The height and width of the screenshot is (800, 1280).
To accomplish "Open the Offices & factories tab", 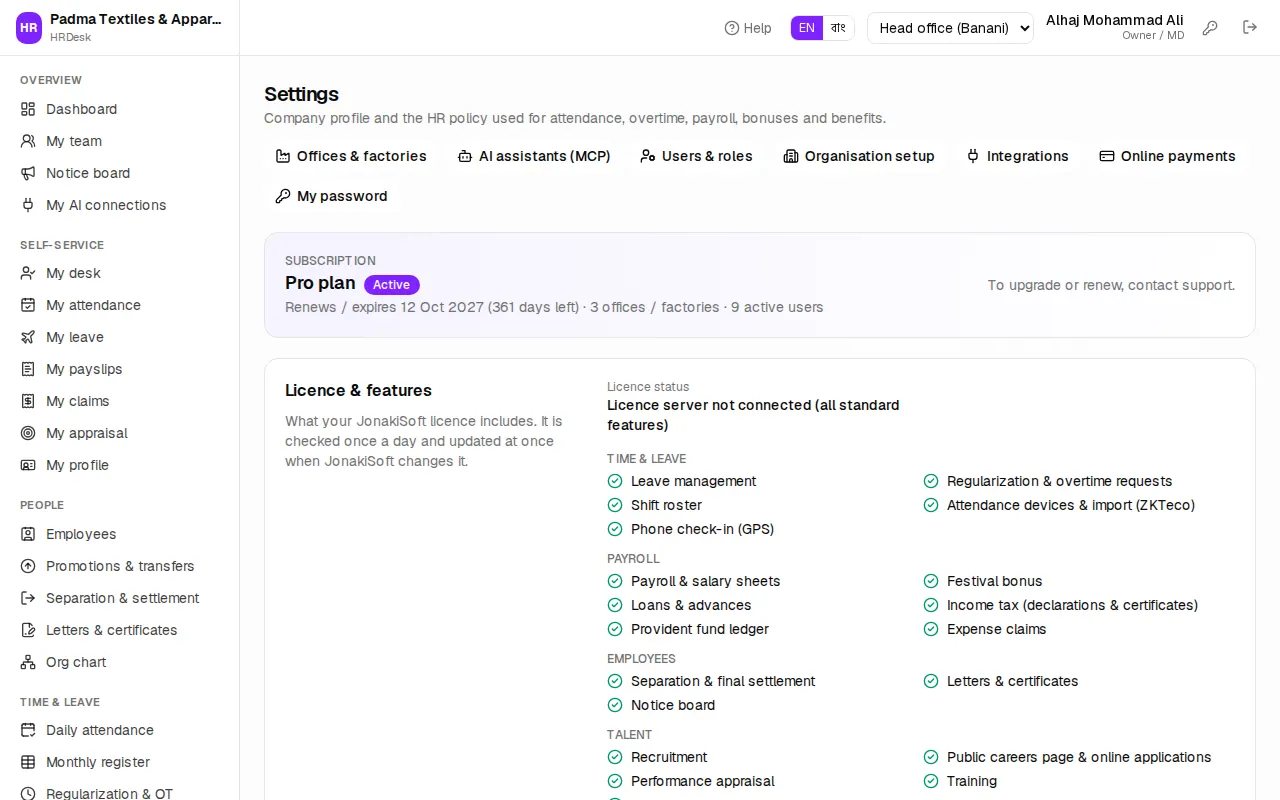I will pyautogui.click(x=351, y=156).
